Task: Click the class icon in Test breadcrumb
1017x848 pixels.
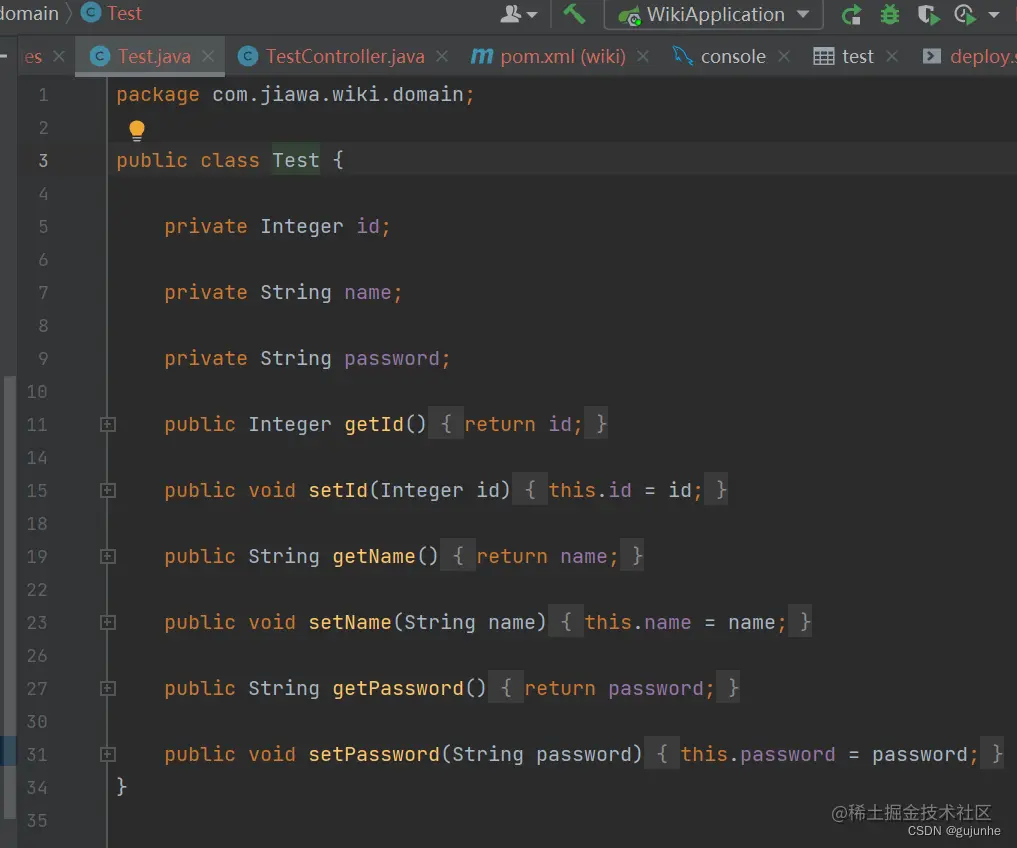Action: tap(91, 12)
